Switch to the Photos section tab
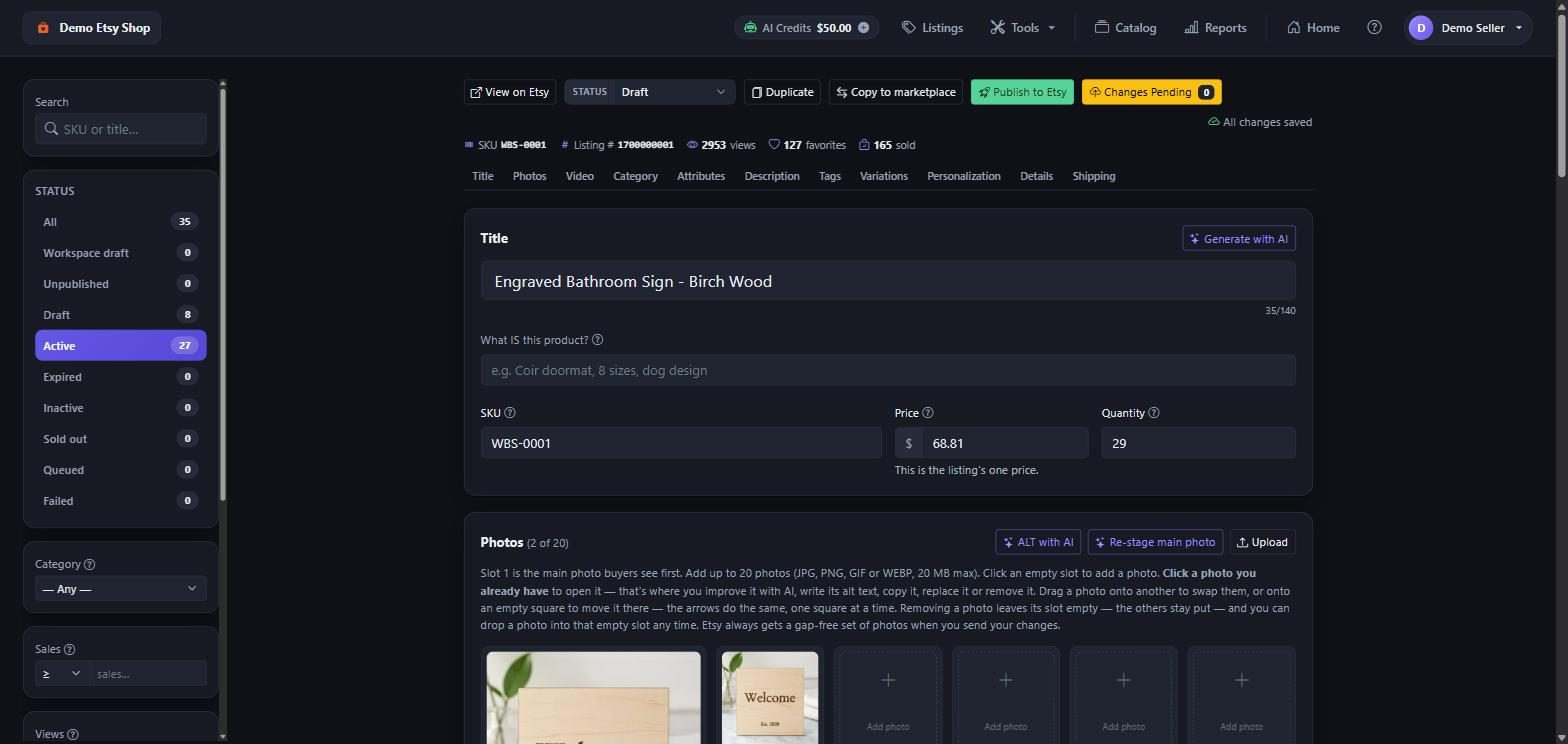 tap(529, 176)
